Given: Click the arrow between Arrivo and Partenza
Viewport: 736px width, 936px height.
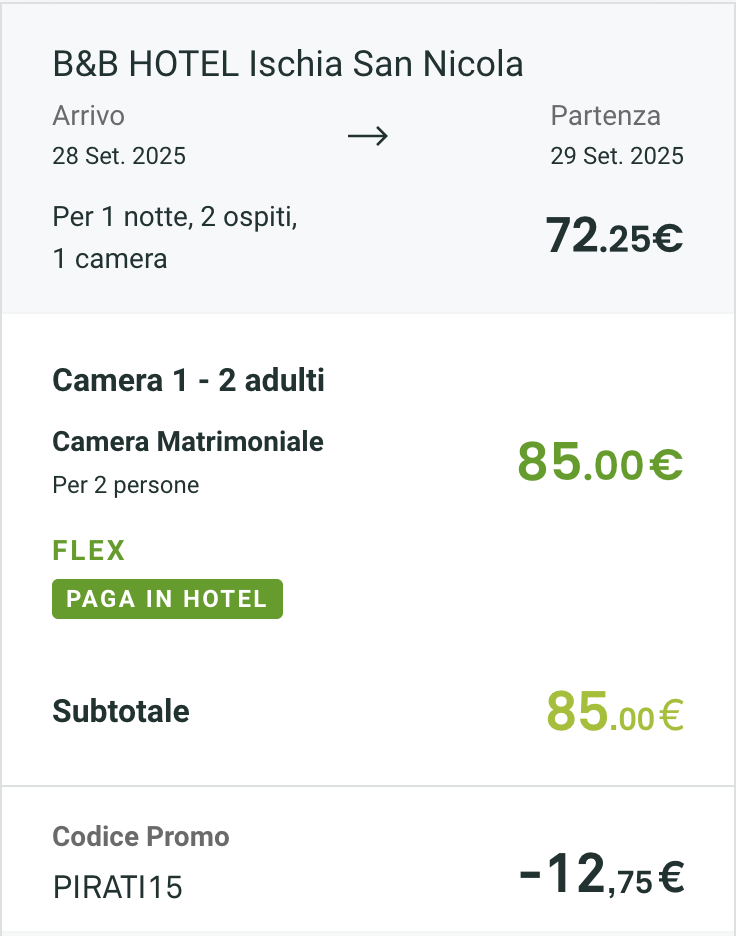Looking at the screenshot, I should [x=368, y=137].
